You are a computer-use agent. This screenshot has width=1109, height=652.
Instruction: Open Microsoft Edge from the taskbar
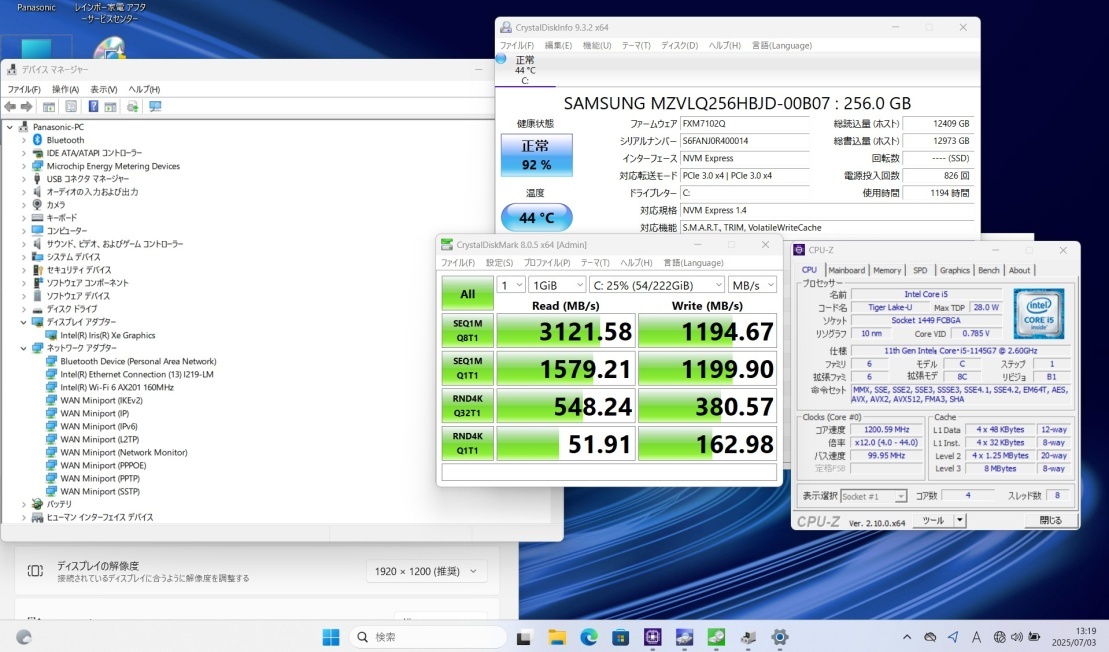588,637
